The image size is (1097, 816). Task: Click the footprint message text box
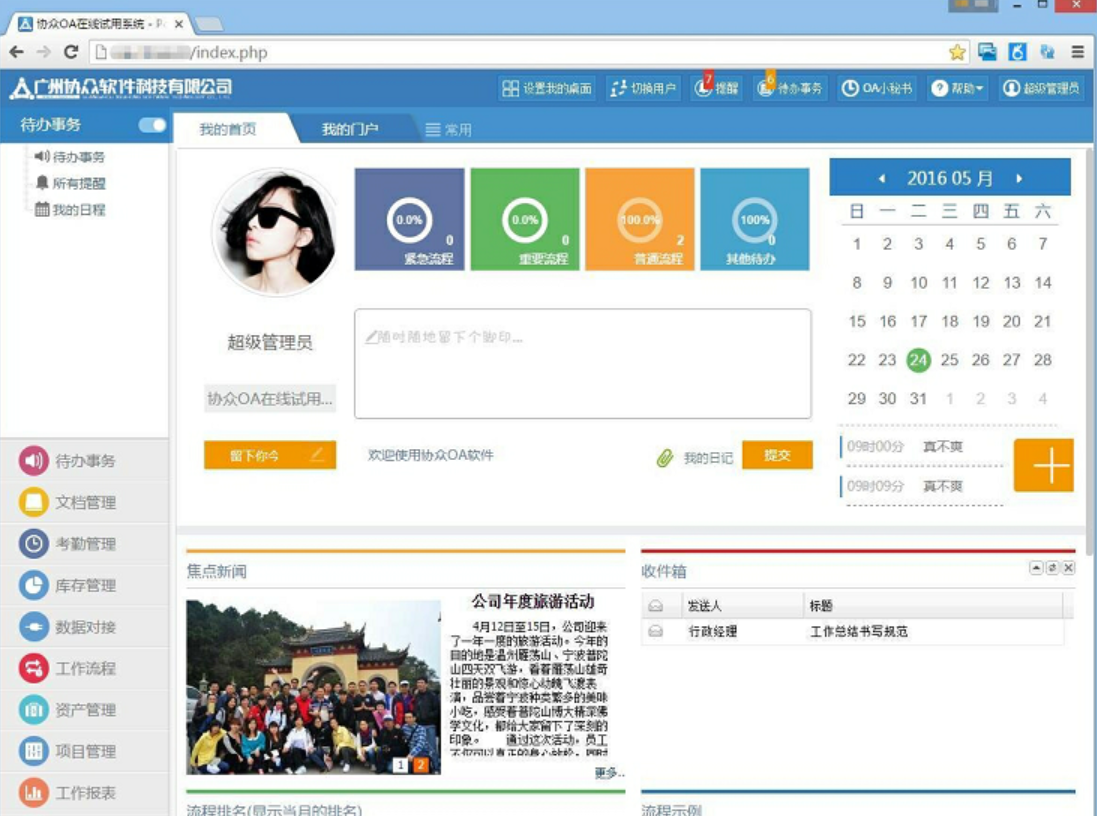click(582, 363)
